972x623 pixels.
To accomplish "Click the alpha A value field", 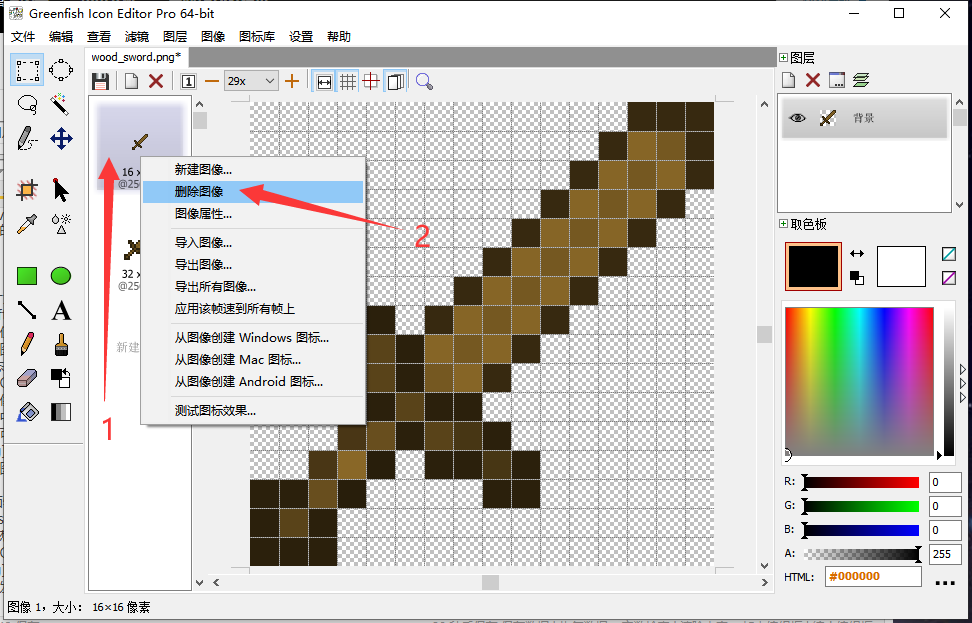I will 945,554.
